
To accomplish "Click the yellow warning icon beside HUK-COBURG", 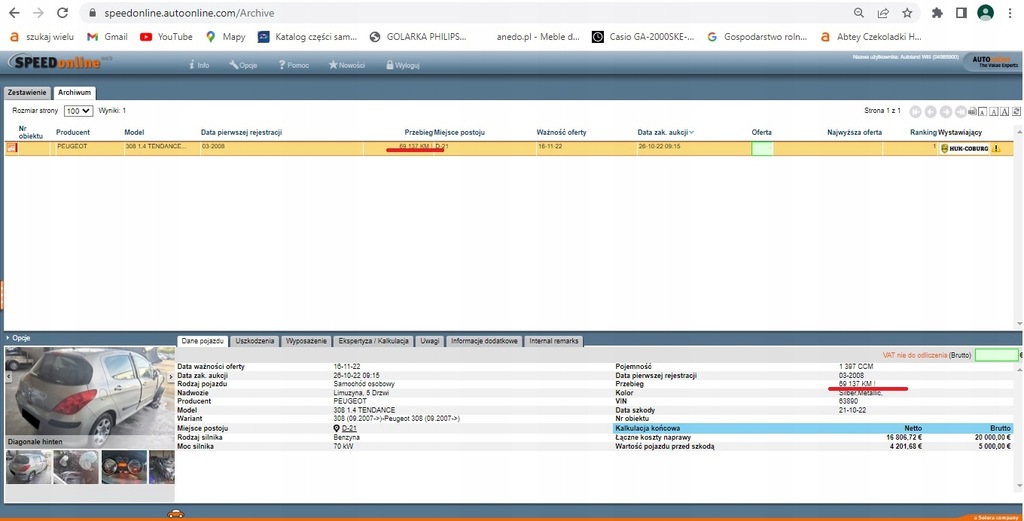I will click(995, 148).
